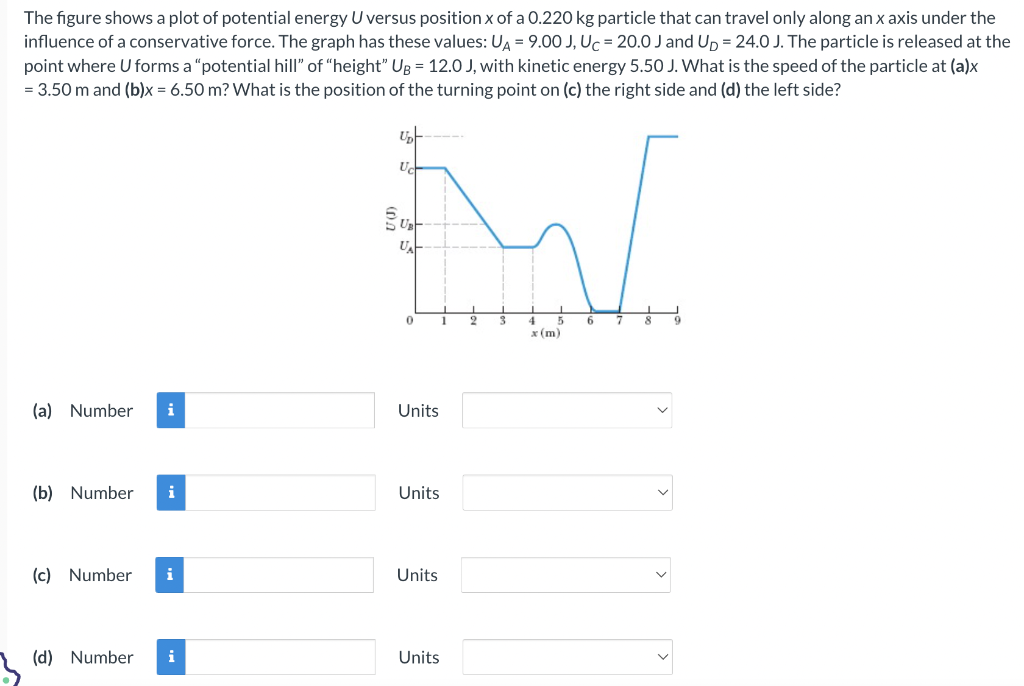Image resolution: width=1024 pixels, height=686 pixels.
Task: Click the info icon beside answer field (c)
Action: [170, 574]
